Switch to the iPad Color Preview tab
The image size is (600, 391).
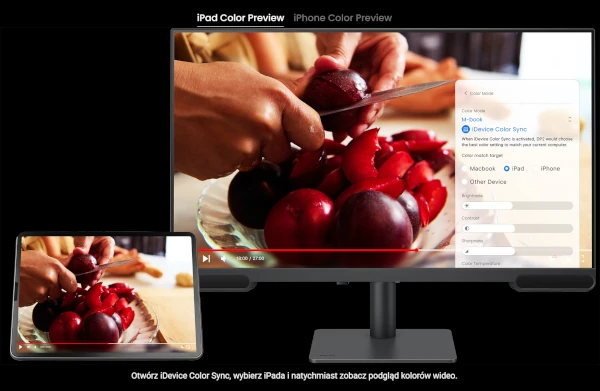[x=240, y=18]
